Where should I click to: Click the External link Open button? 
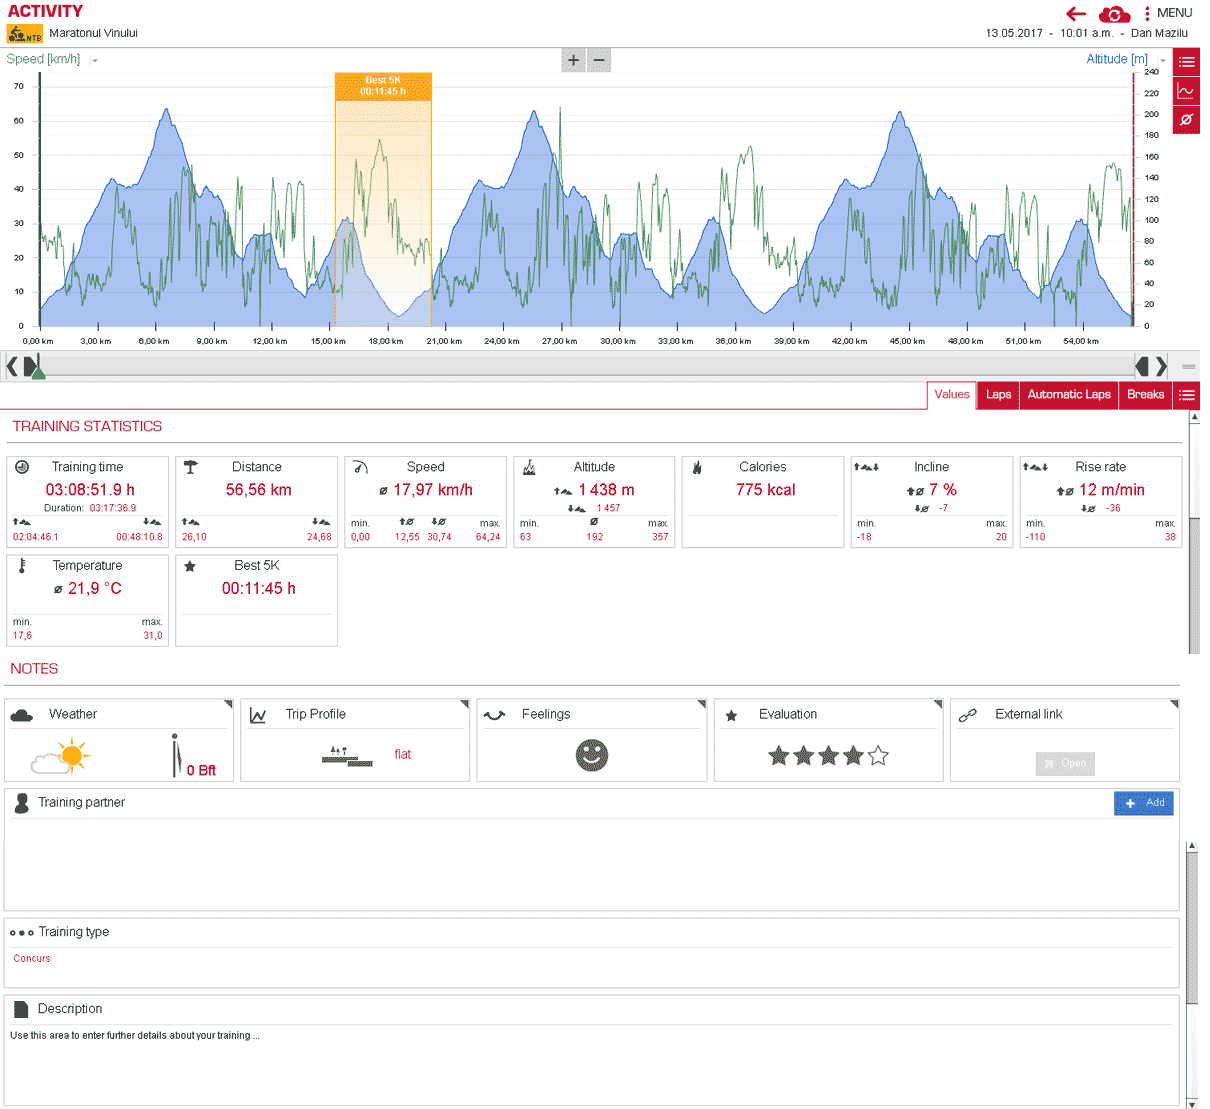[1065, 763]
